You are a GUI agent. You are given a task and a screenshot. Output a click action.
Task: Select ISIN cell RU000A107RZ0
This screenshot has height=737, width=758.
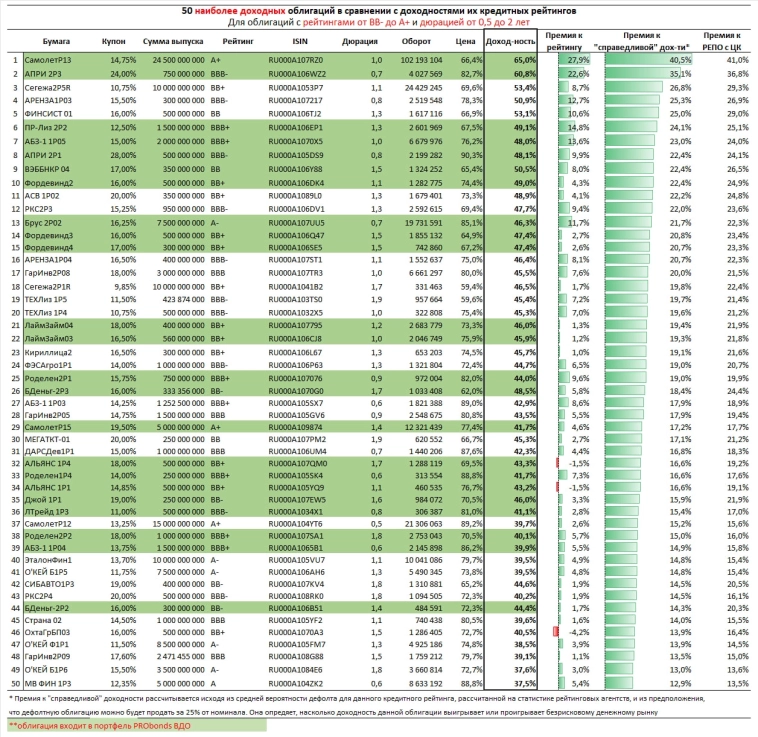299,60
